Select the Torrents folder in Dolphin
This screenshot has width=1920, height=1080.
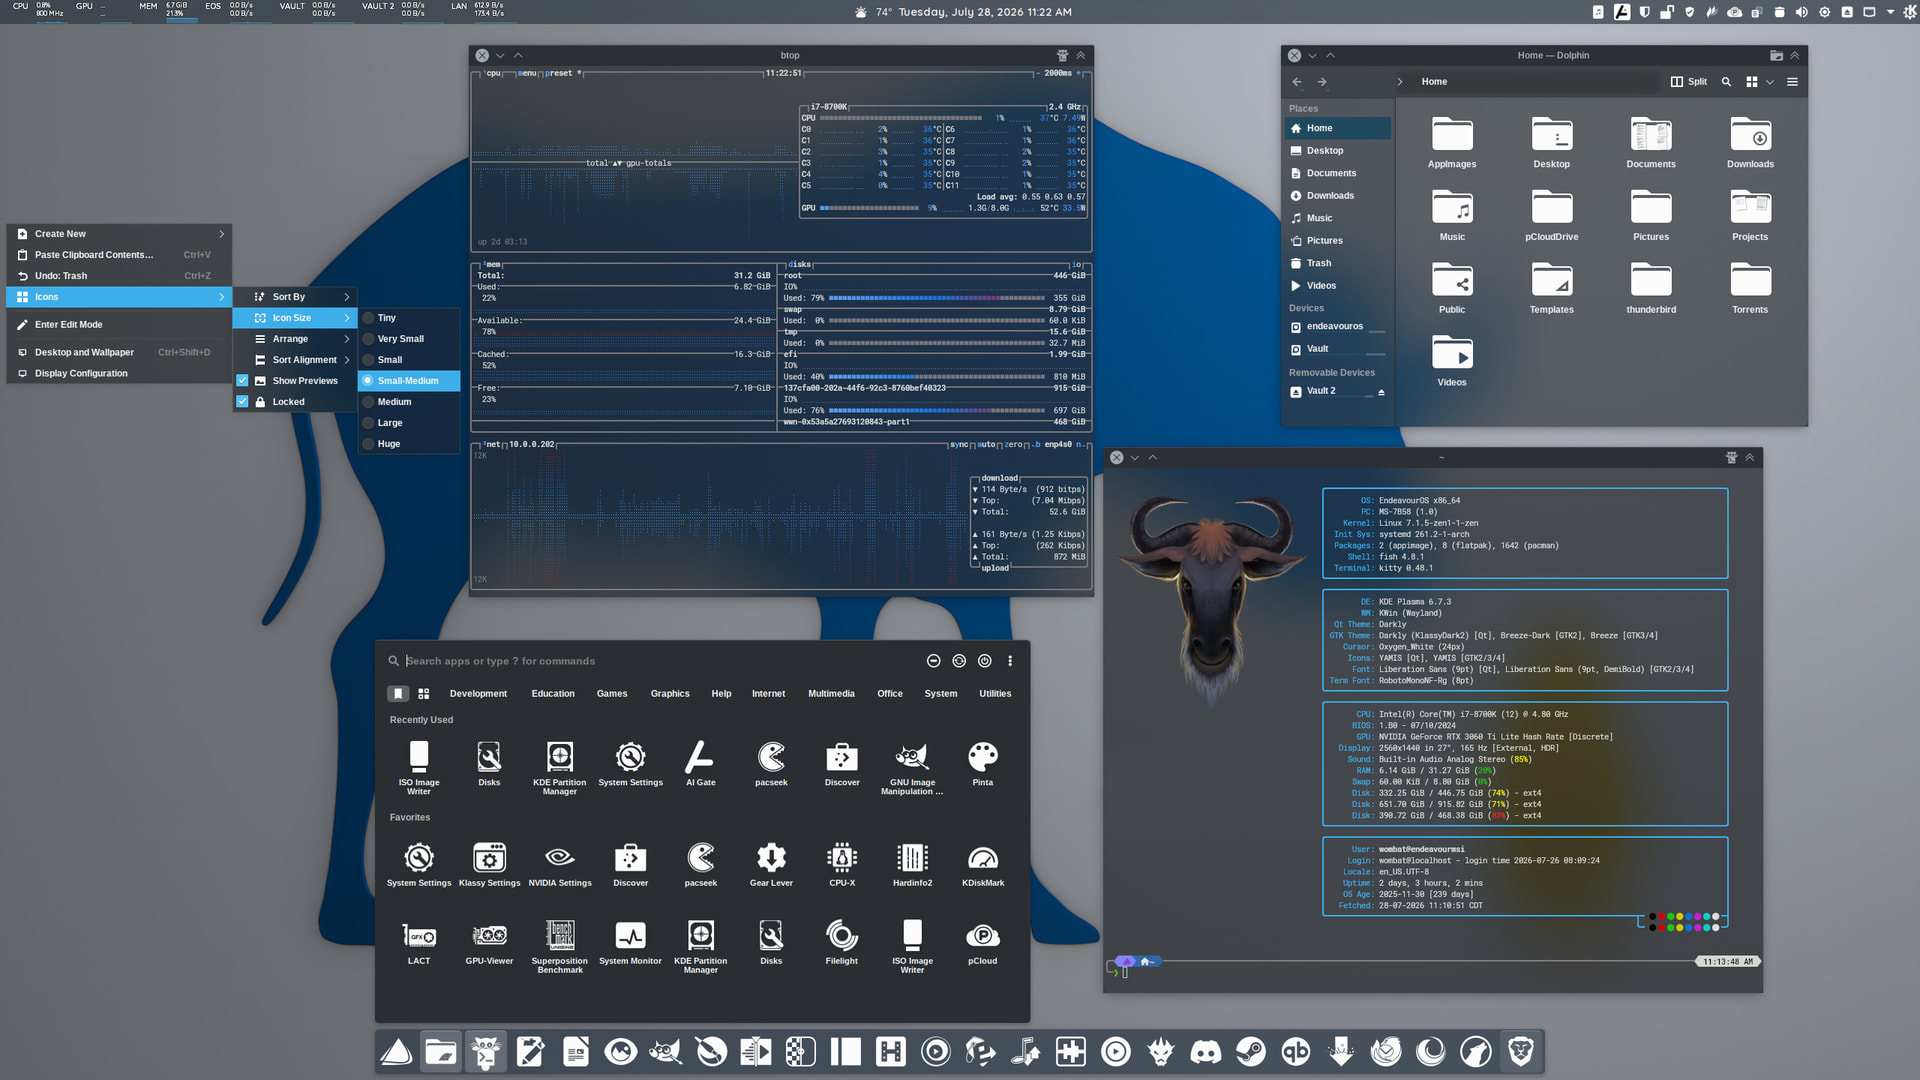(1750, 288)
